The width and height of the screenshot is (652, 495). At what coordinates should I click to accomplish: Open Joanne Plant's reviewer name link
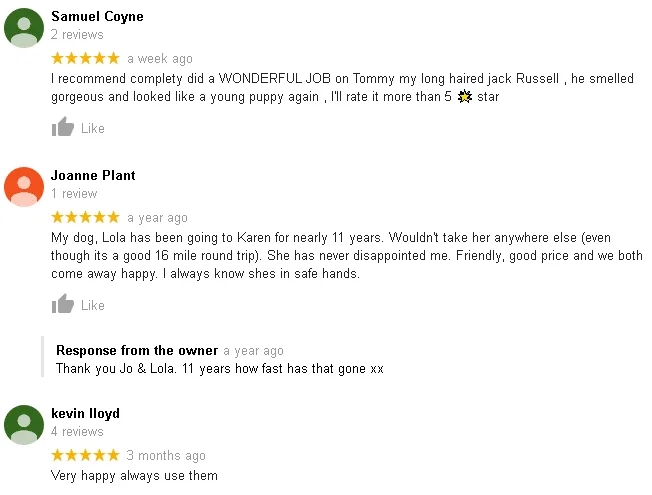click(x=93, y=175)
